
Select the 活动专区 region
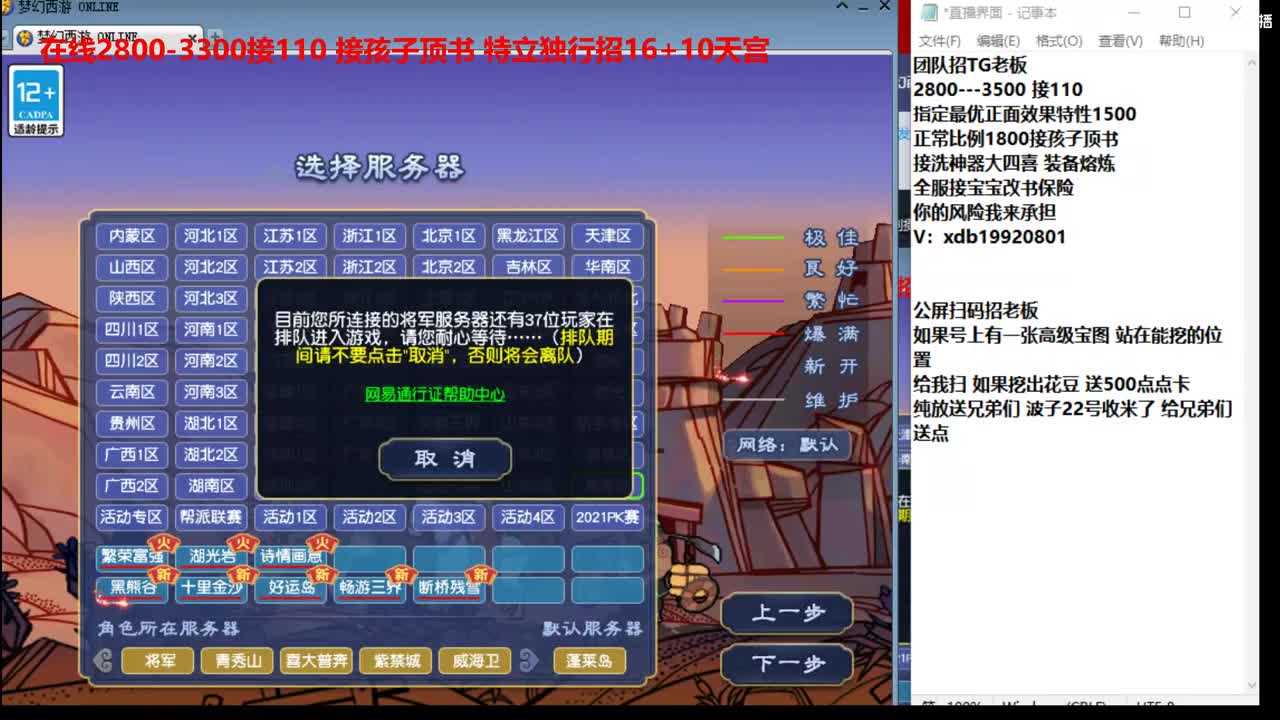(132, 517)
